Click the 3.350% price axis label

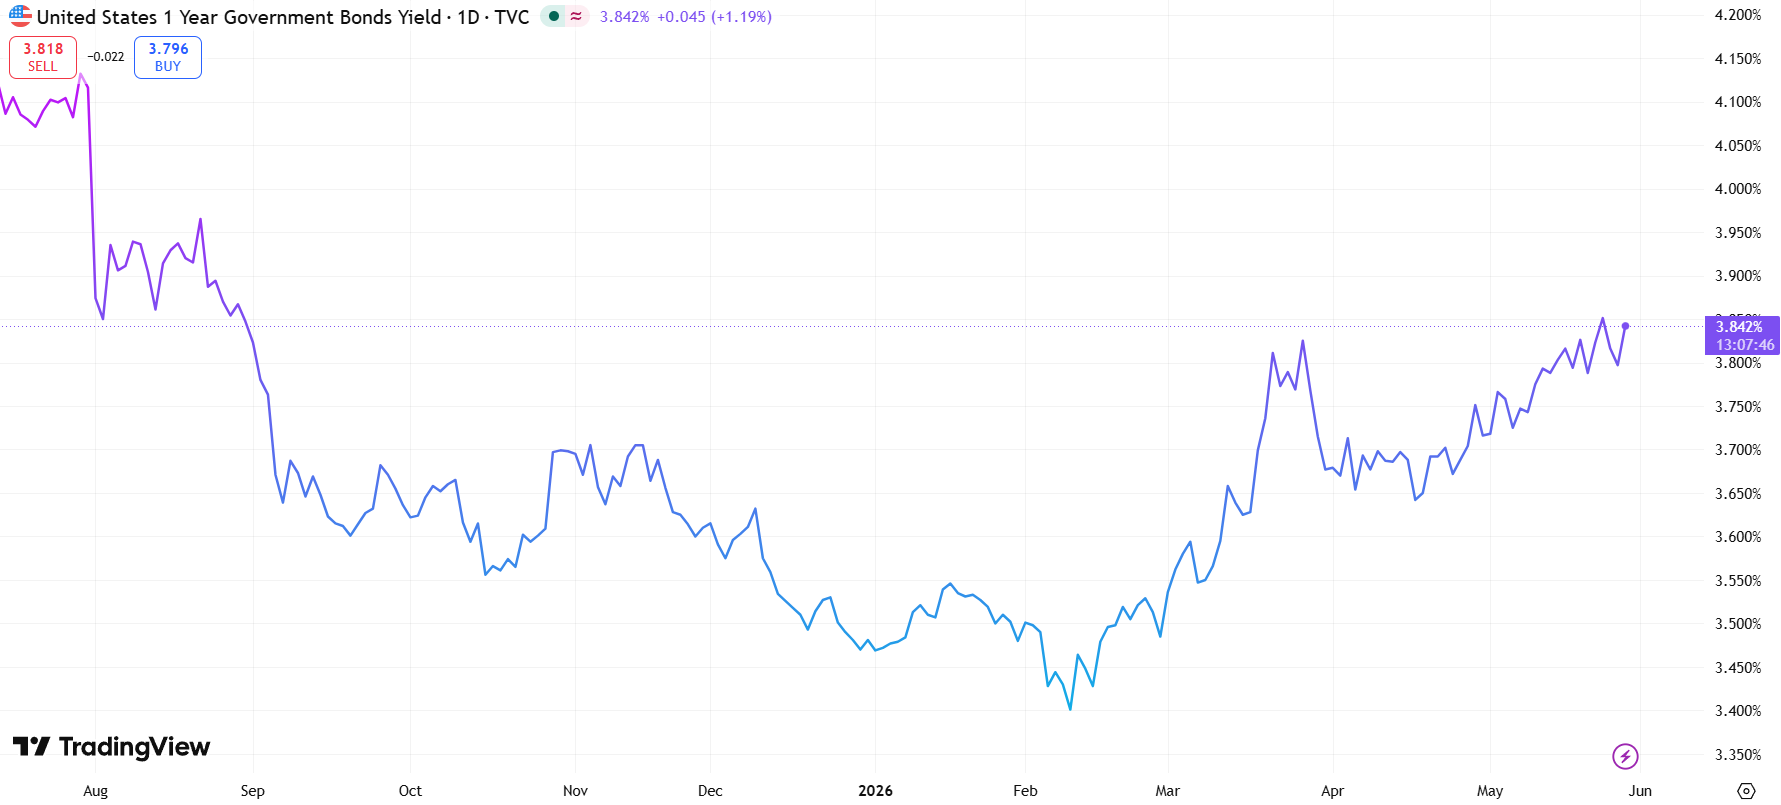[x=1738, y=755]
